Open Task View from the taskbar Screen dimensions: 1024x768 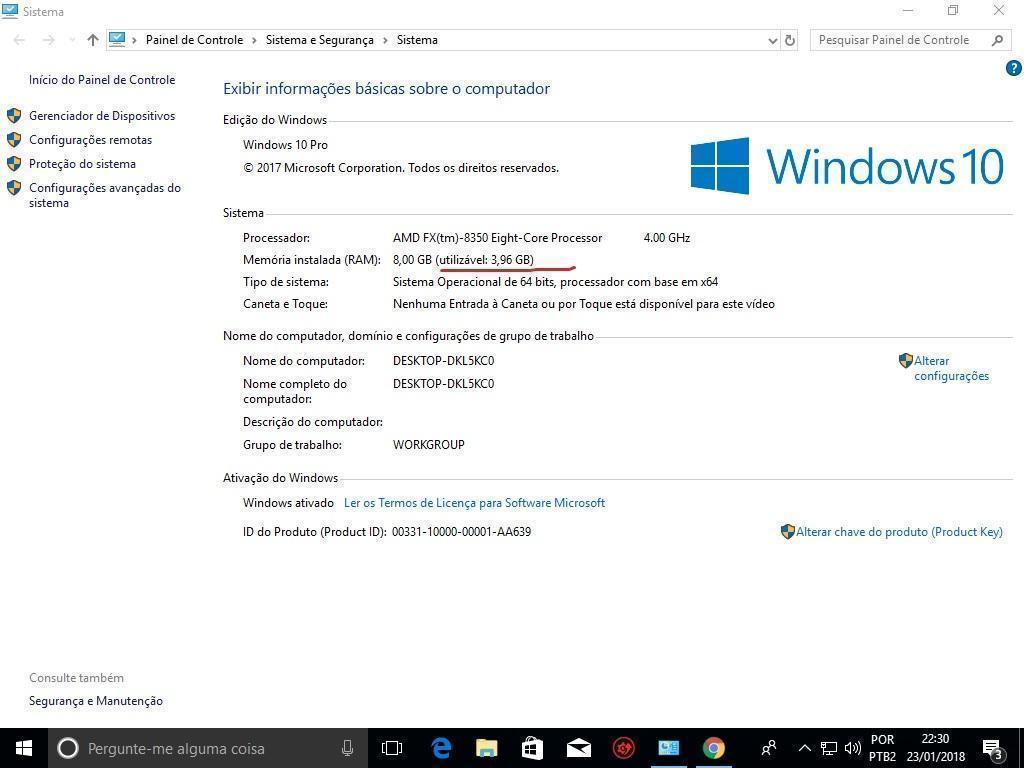(x=392, y=748)
